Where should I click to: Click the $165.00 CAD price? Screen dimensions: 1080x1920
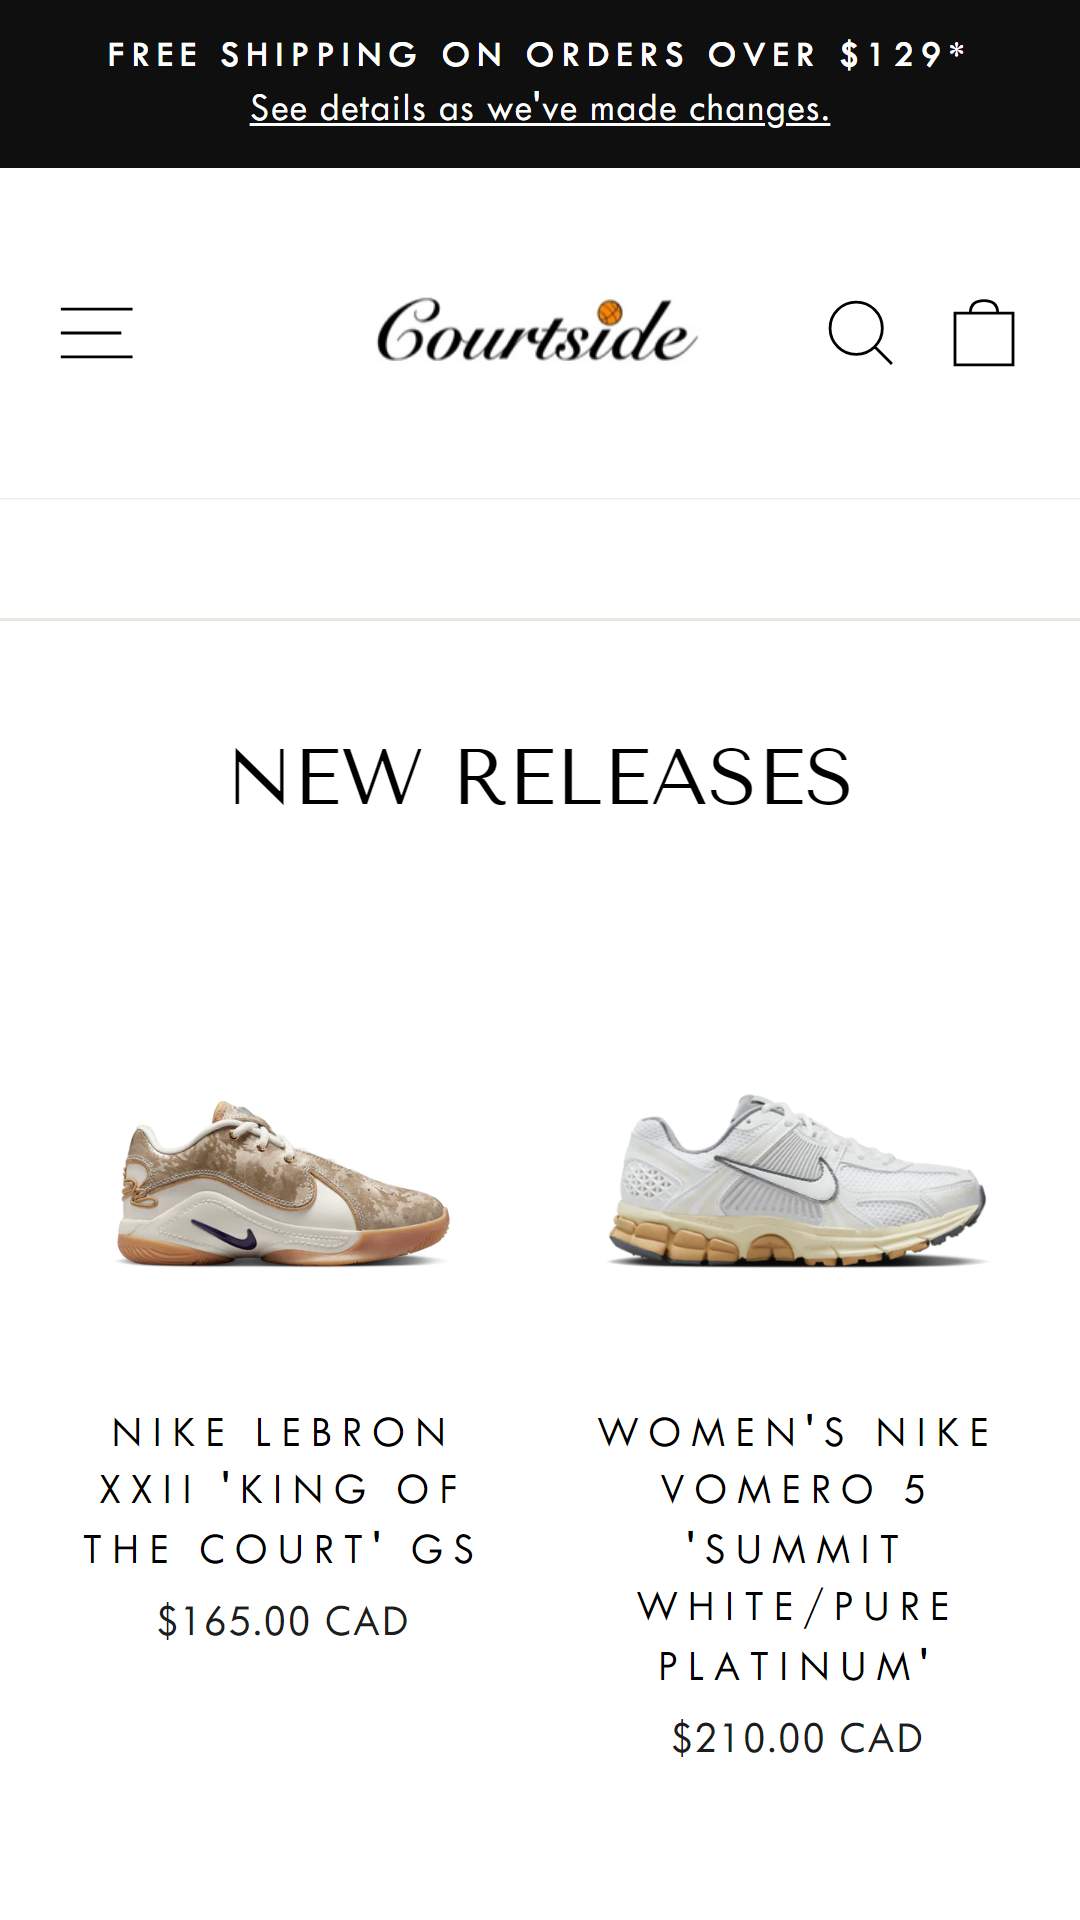click(283, 1621)
